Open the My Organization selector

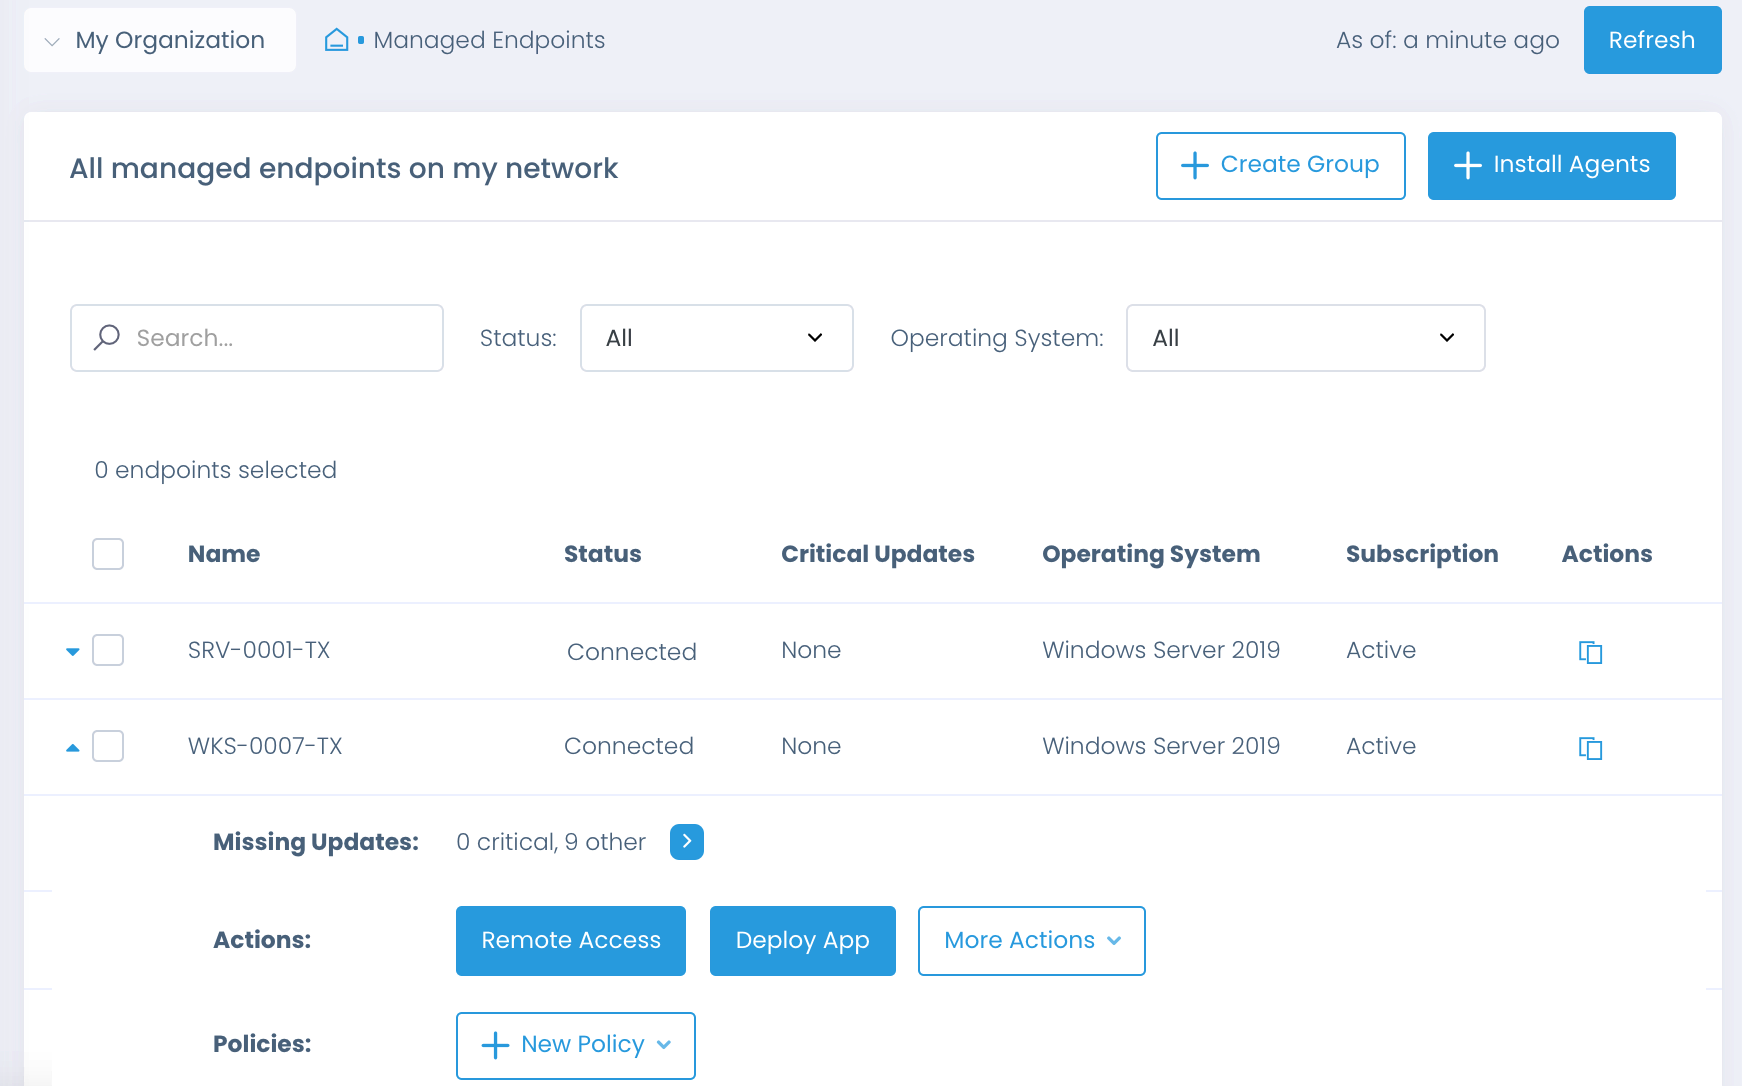click(x=159, y=39)
